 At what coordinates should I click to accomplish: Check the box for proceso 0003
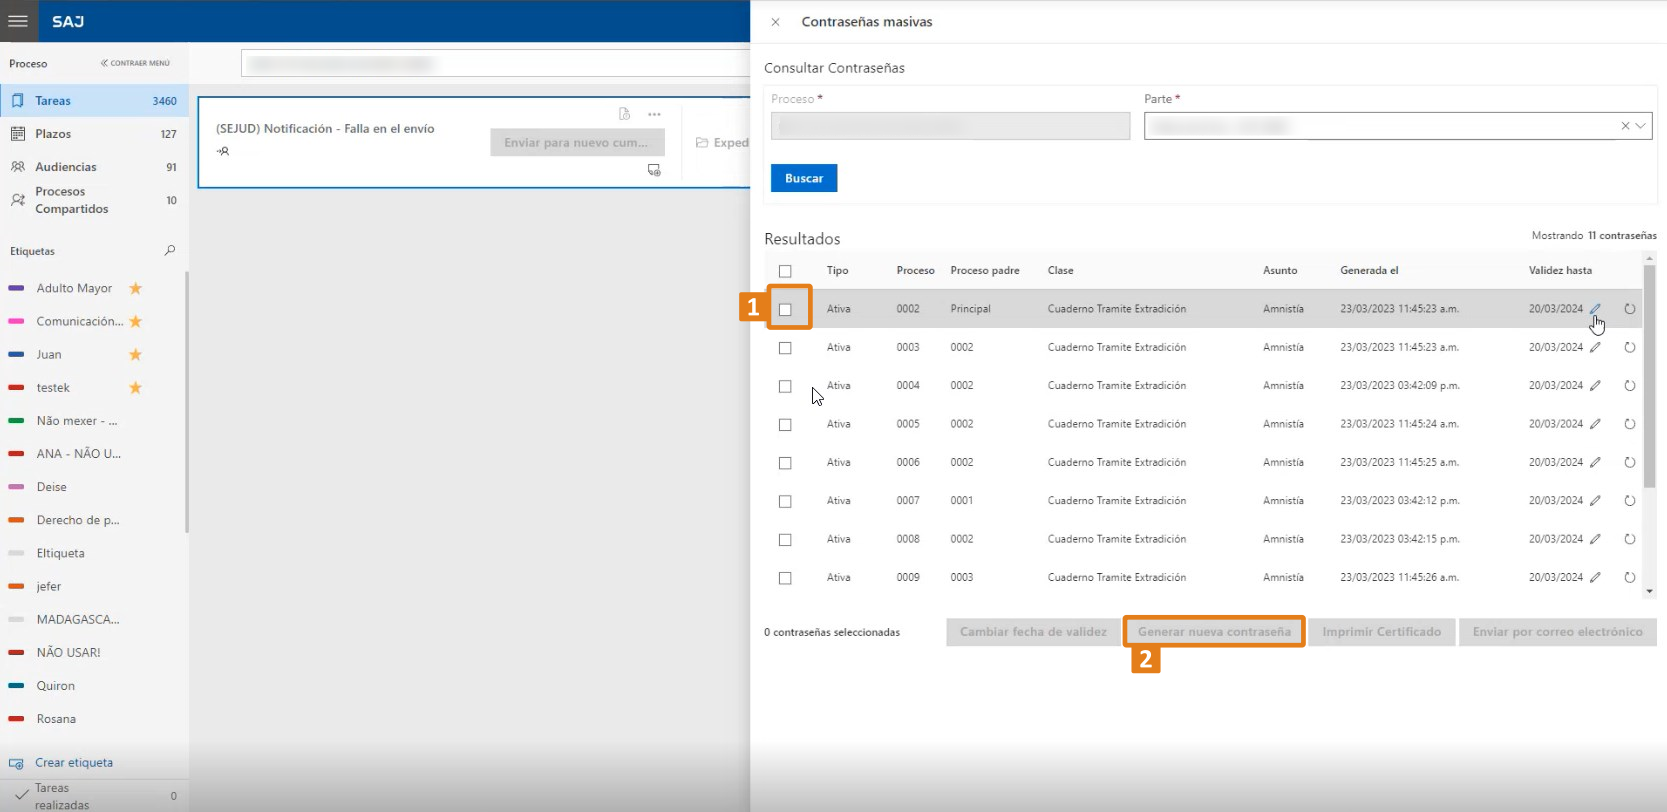[785, 348]
